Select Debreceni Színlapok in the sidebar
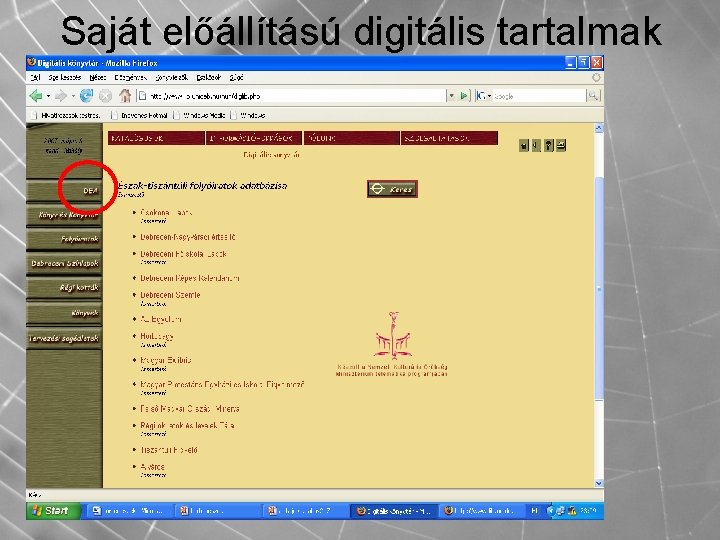 tap(64, 264)
